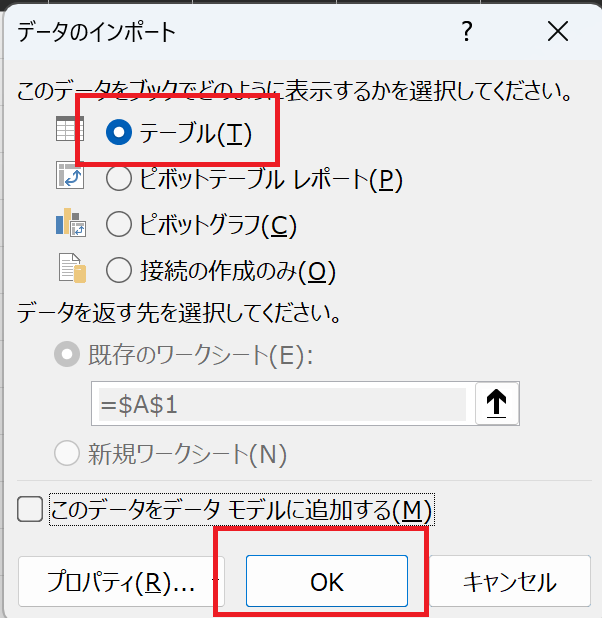Select 新規ワークシート(N) radio button
Image resolution: width=602 pixels, height=618 pixels.
[68, 454]
